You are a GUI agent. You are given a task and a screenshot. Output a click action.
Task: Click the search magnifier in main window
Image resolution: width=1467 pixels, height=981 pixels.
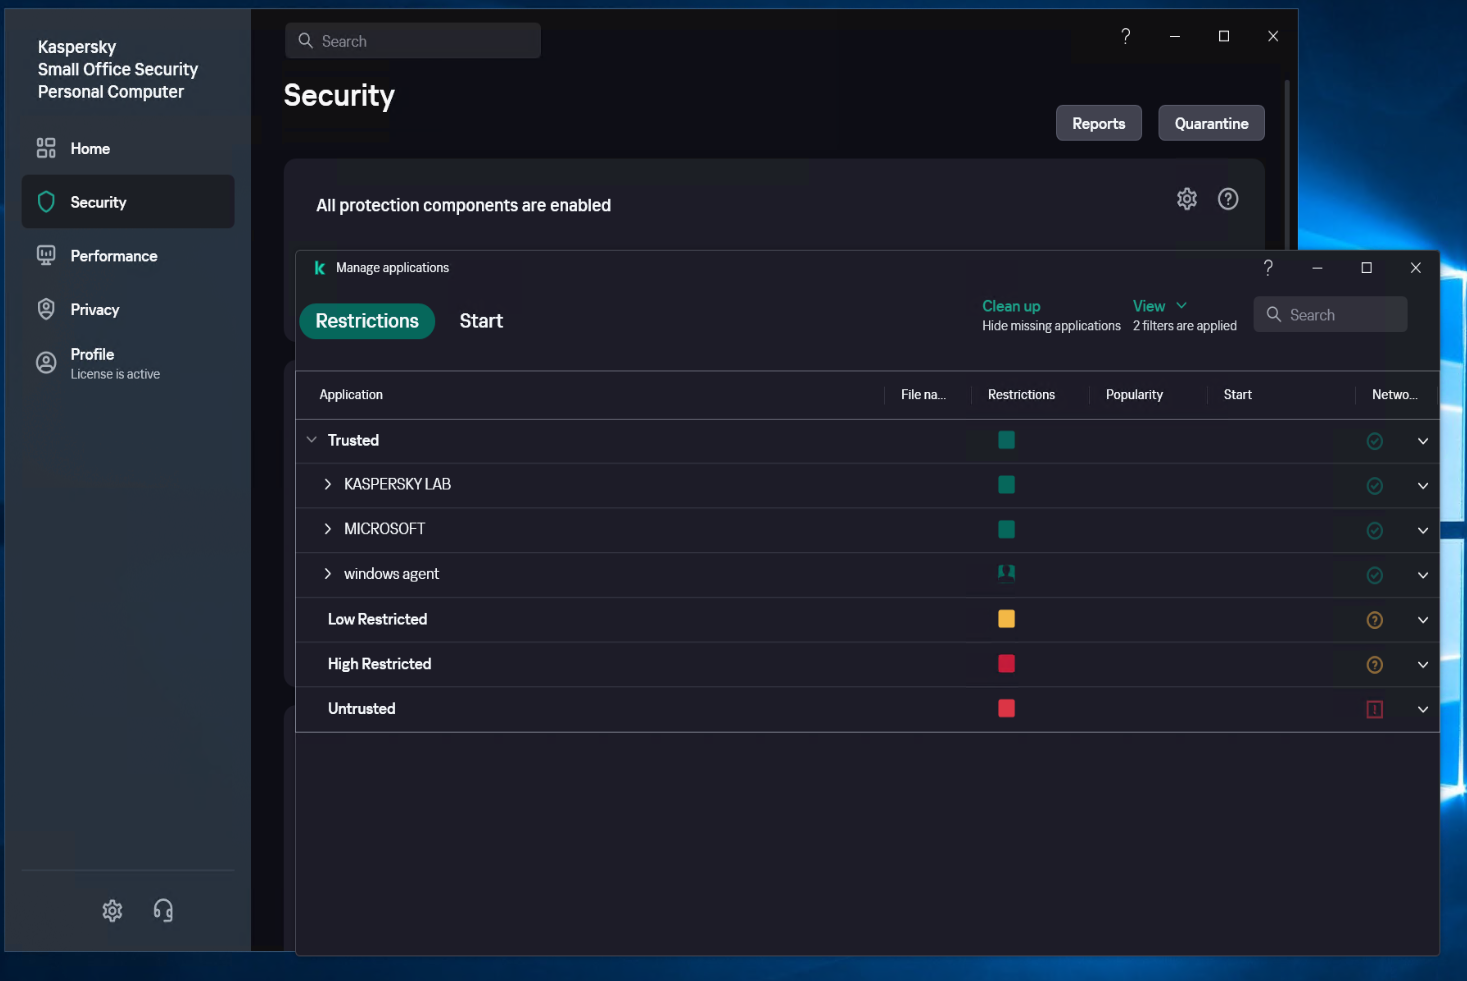click(x=306, y=41)
